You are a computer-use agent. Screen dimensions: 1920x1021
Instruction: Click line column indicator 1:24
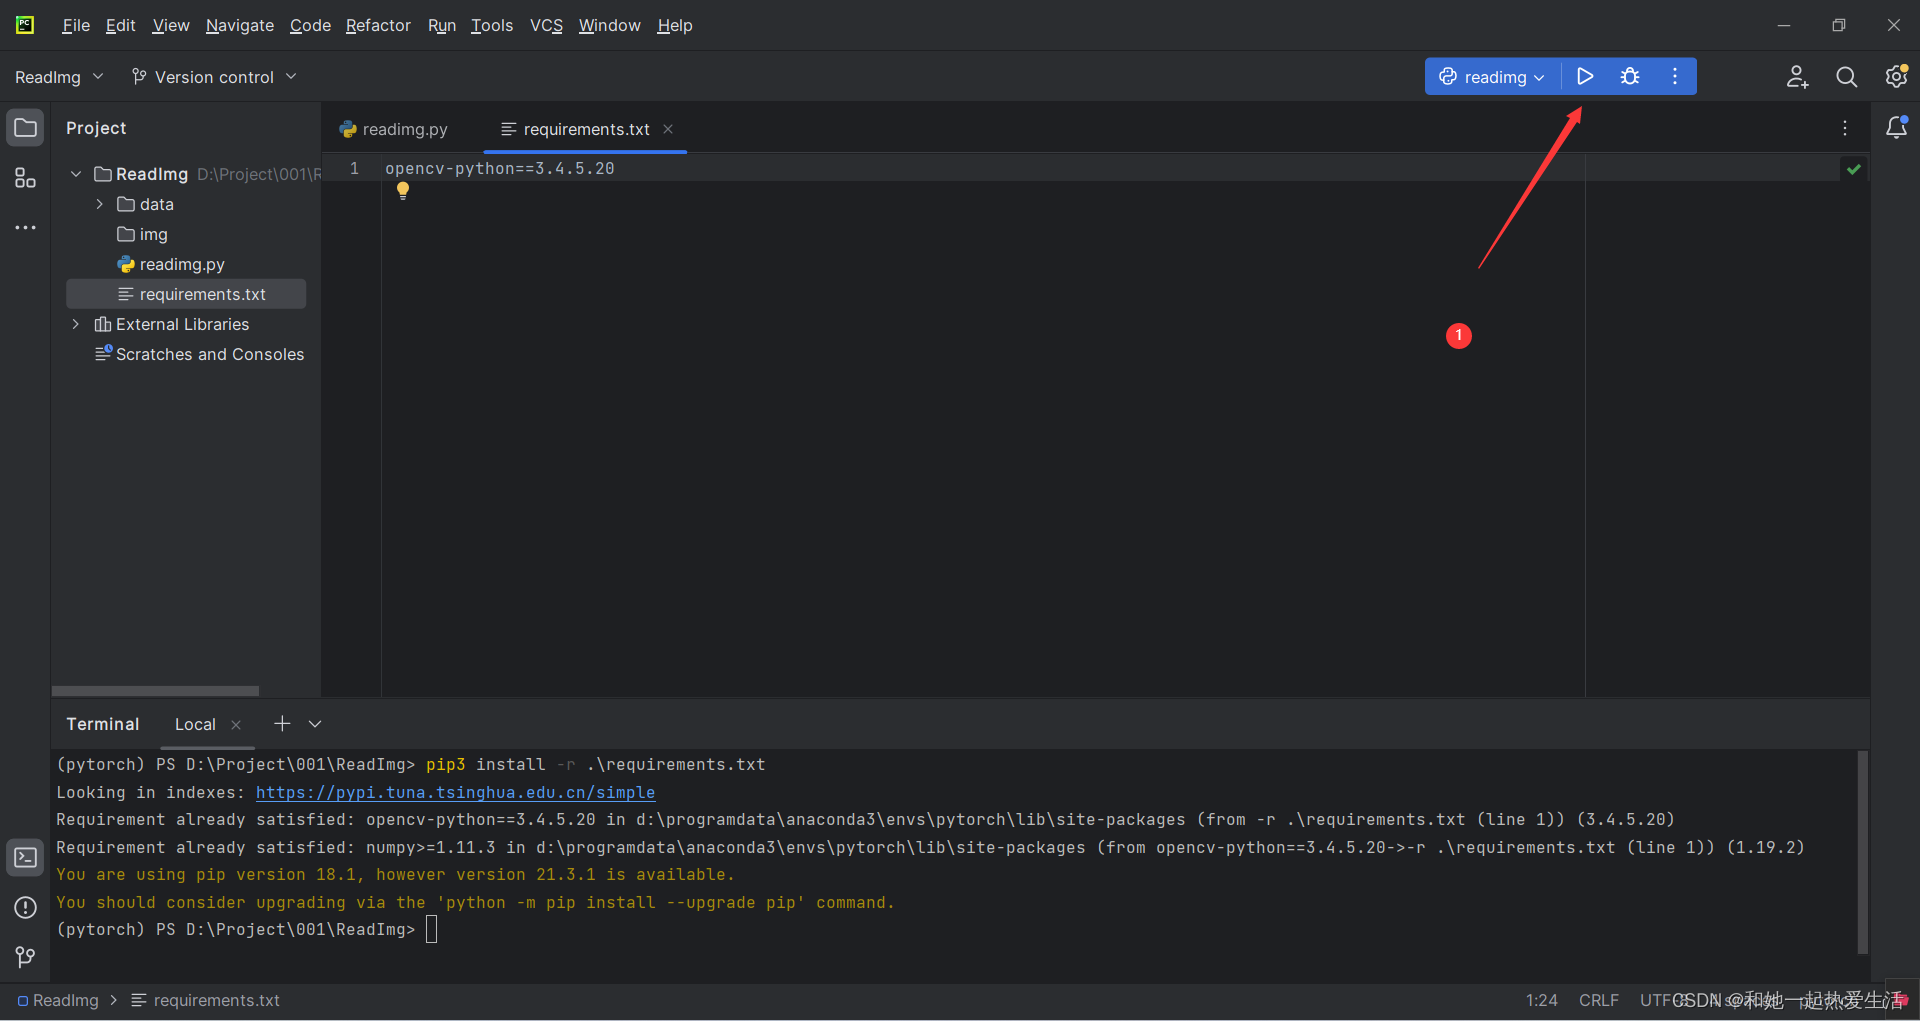(x=1541, y=1000)
